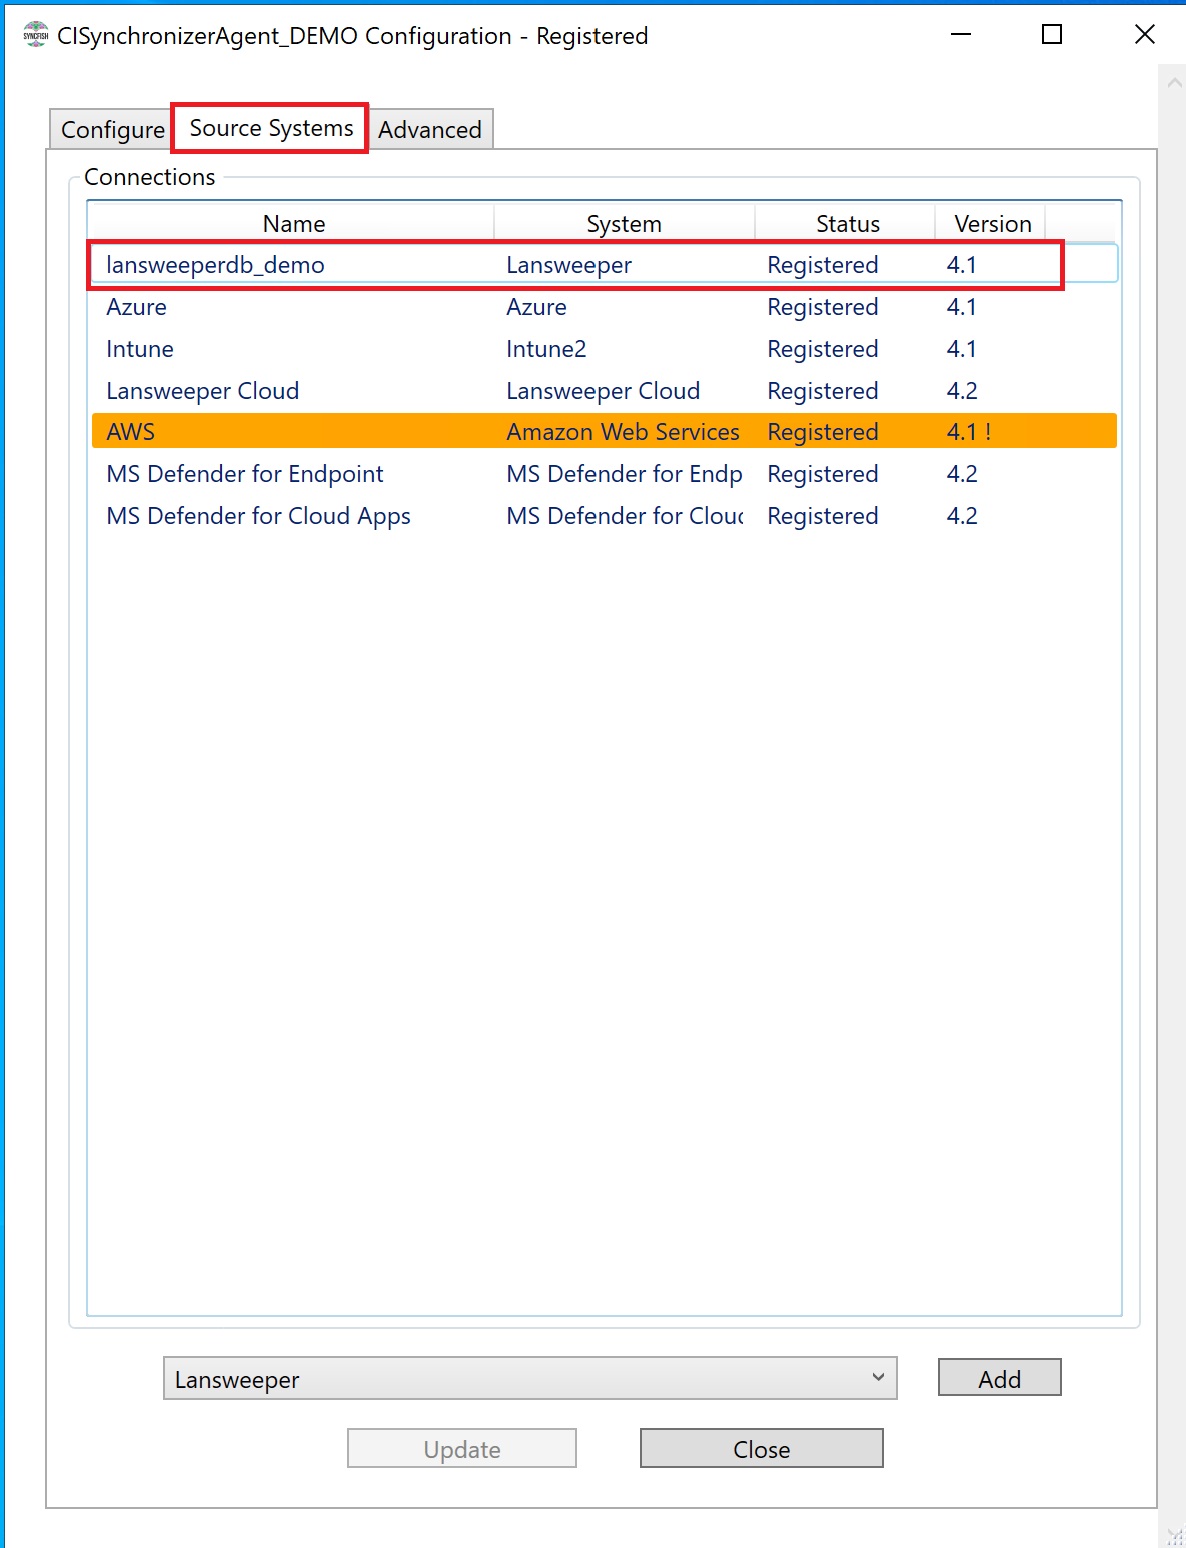Select the Intune connection name

[x=140, y=349]
